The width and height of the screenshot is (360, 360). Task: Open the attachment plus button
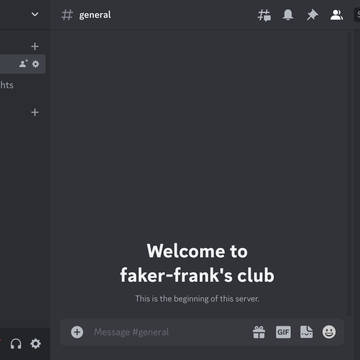77,332
